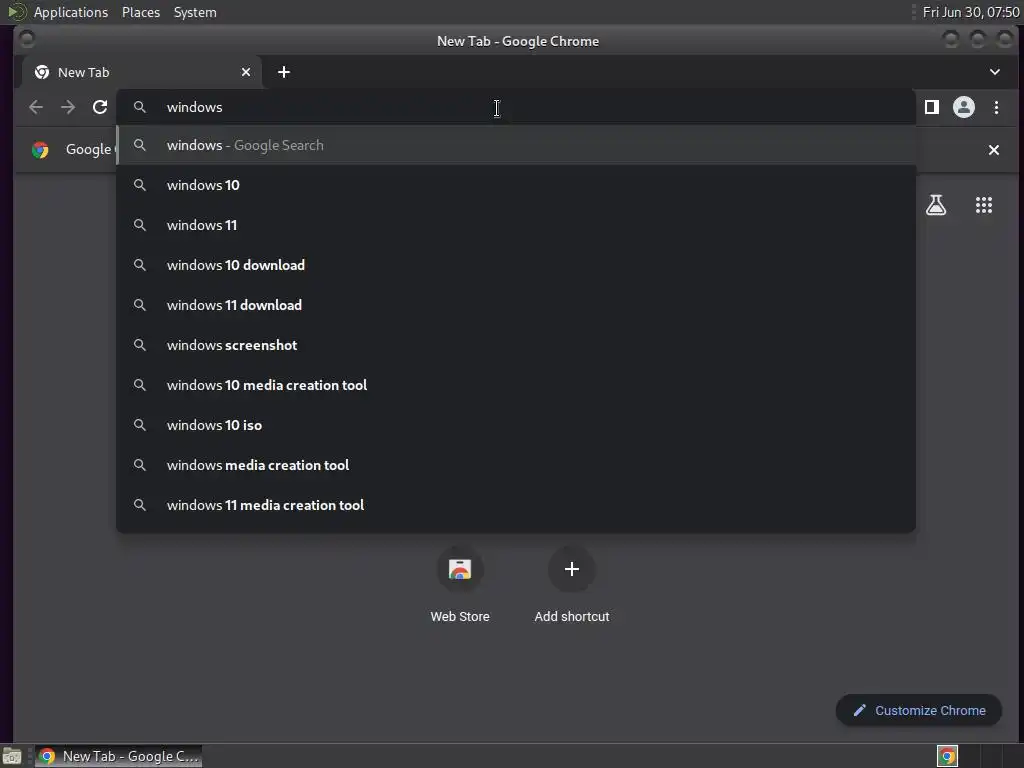
Task: Choose the 'windows 10' suggestion
Action: point(516,185)
